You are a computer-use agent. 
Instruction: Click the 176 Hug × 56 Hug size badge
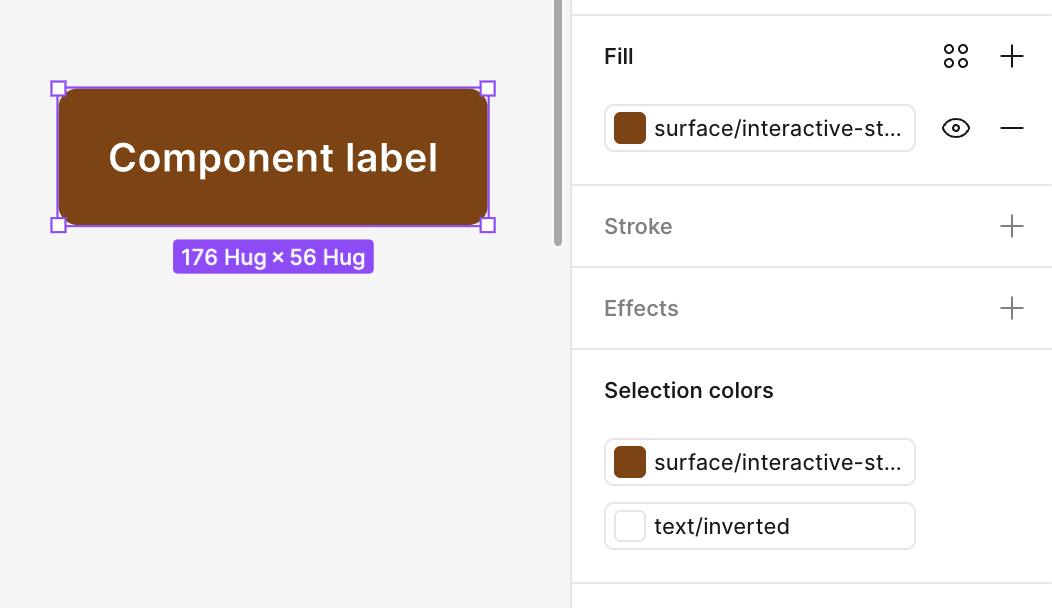tap(273, 256)
